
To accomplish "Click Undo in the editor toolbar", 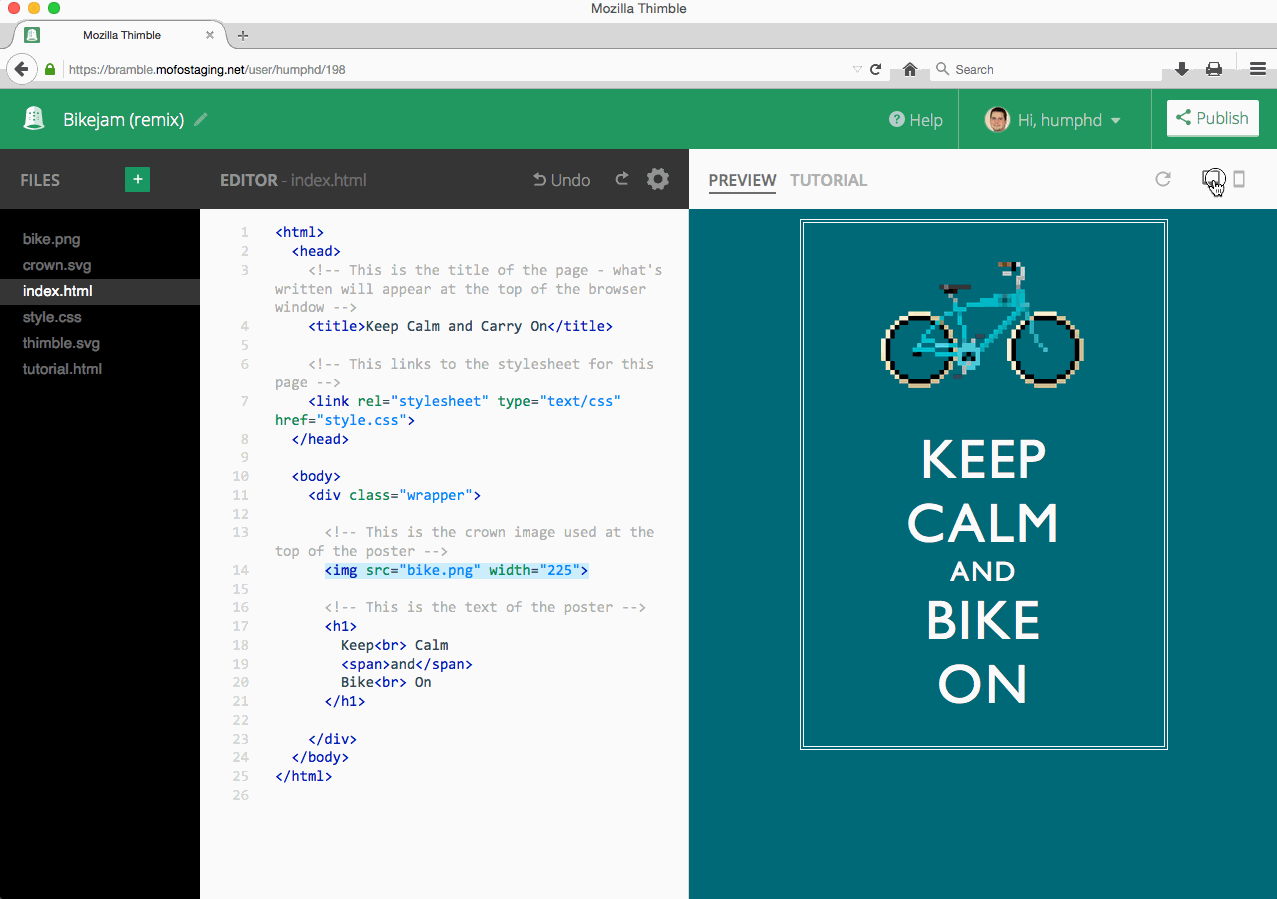I will pyautogui.click(x=561, y=180).
